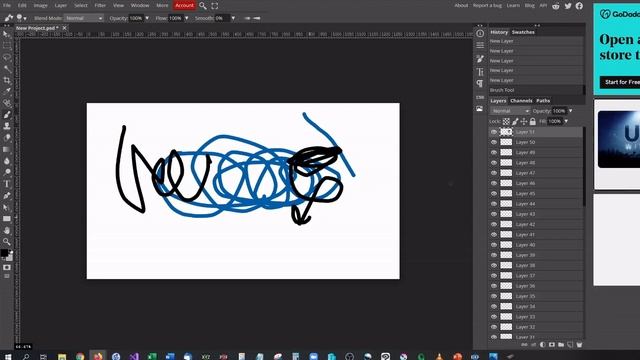The width and height of the screenshot is (640, 360).
Task: Open Windows Start button
Action: (x=8, y=356)
